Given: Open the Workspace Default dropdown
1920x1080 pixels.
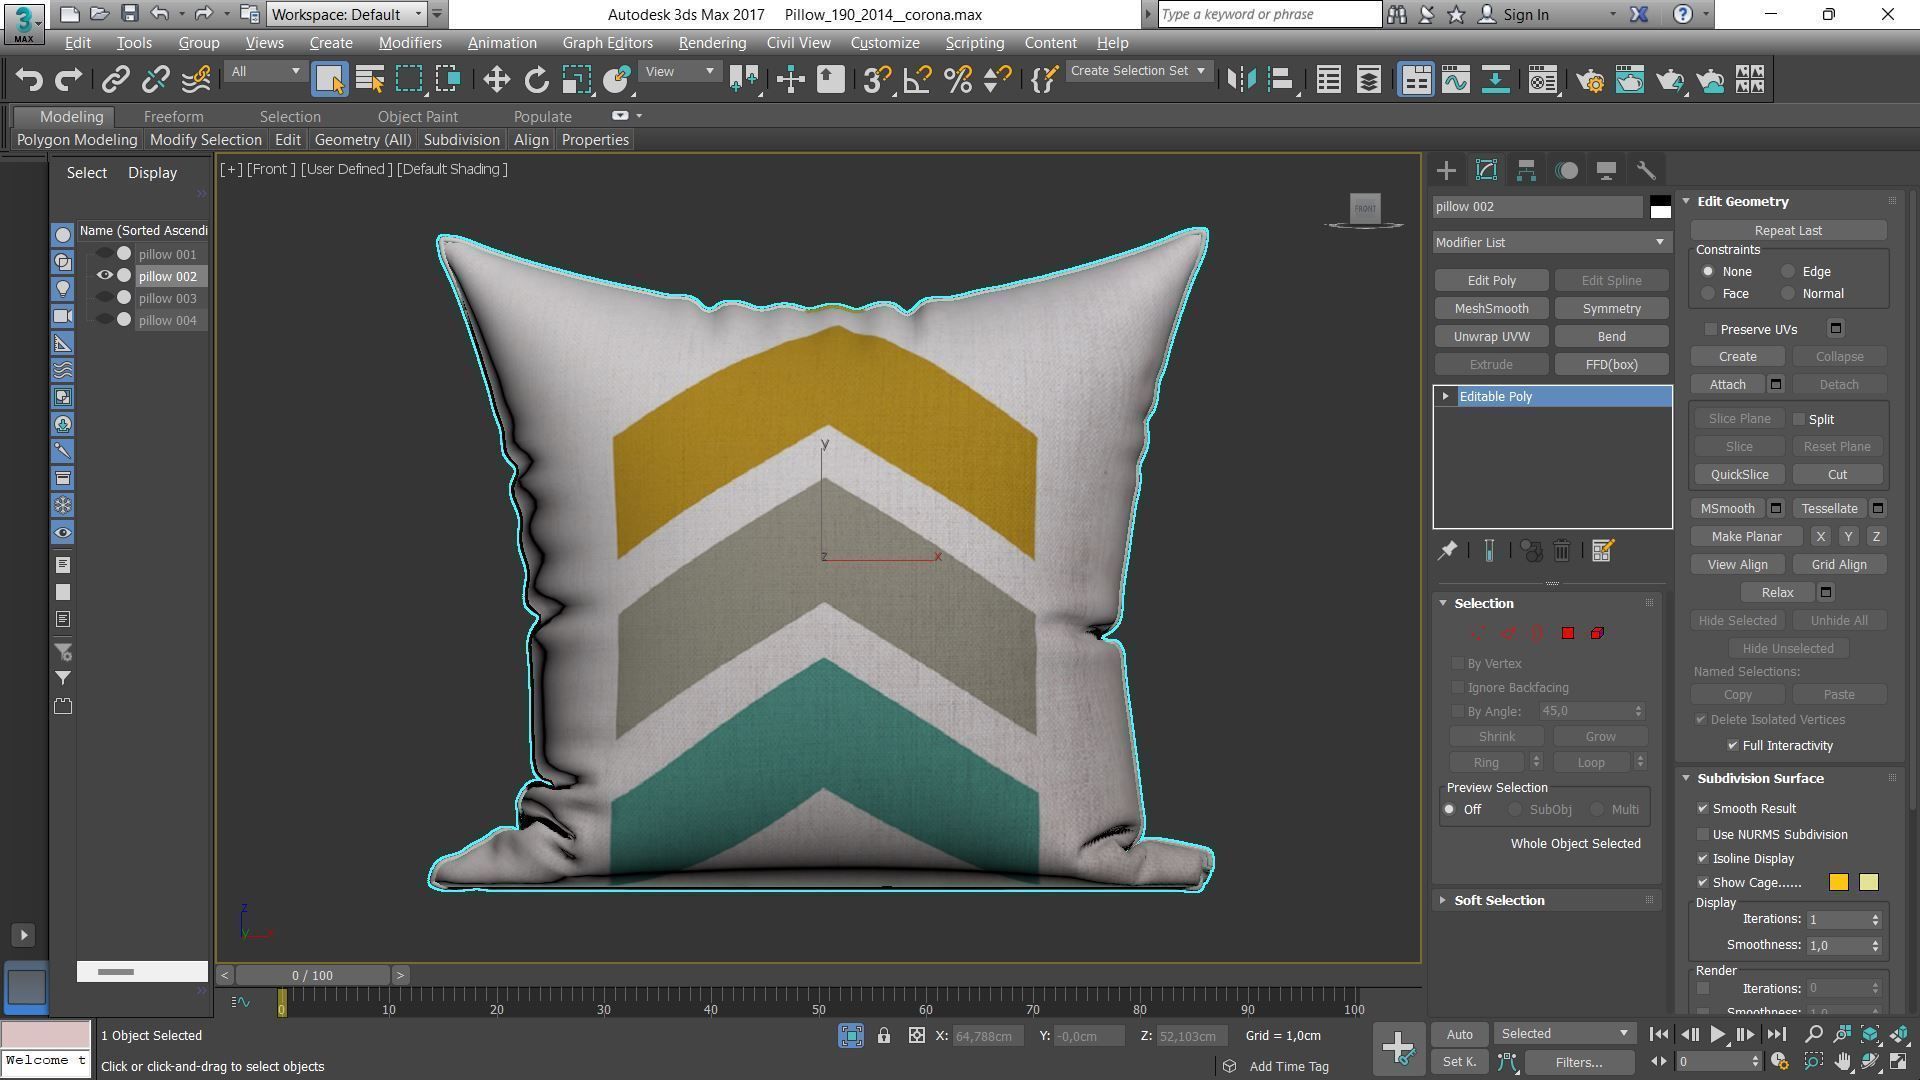Looking at the screenshot, I should [x=347, y=14].
